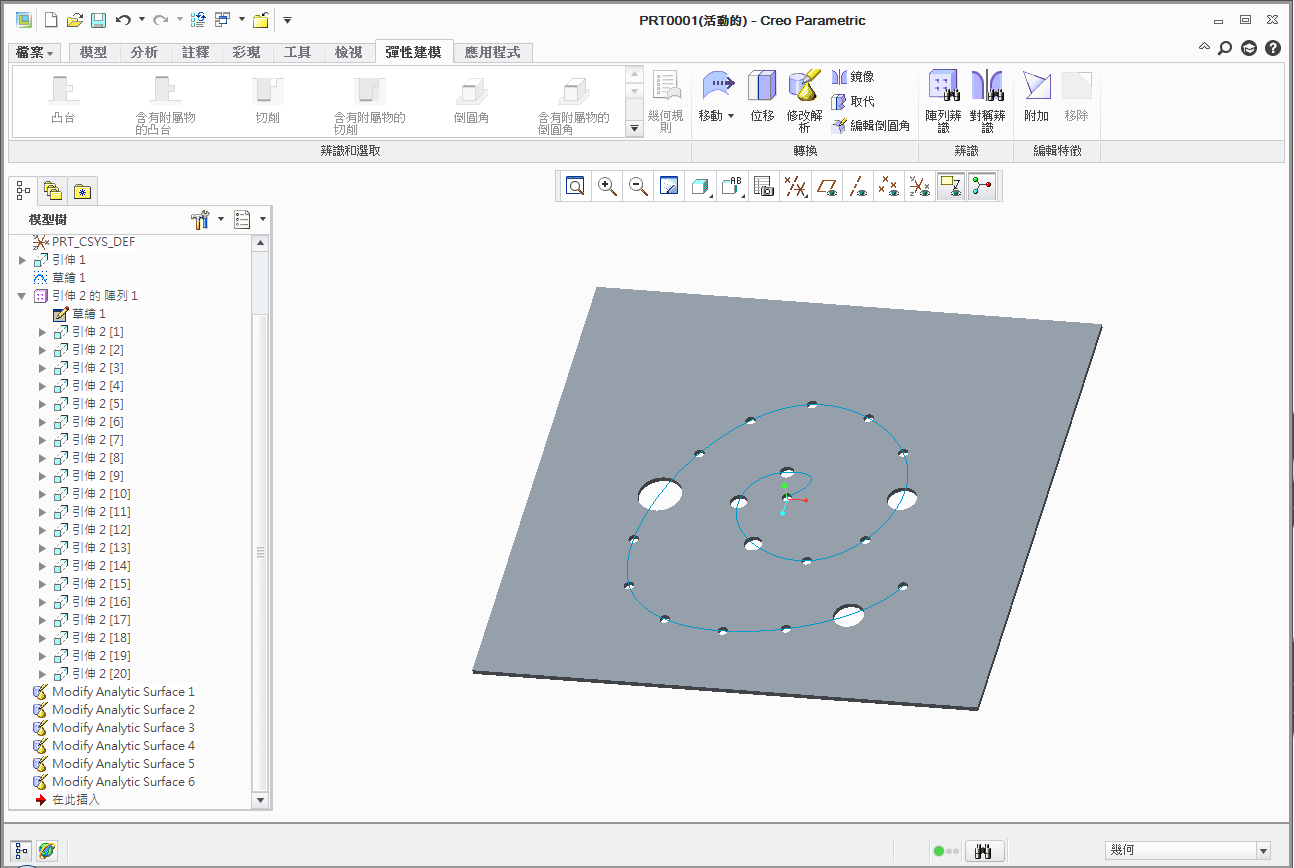Click the Save icon in quick access toolbar
1294x868 pixels.
[98, 20]
